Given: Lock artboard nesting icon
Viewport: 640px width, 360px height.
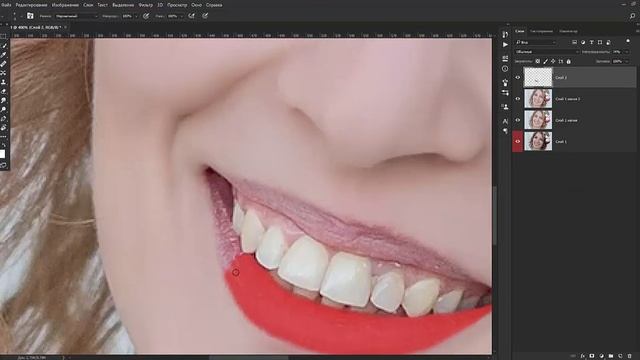Looking at the screenshot, I should click(561, 61).
